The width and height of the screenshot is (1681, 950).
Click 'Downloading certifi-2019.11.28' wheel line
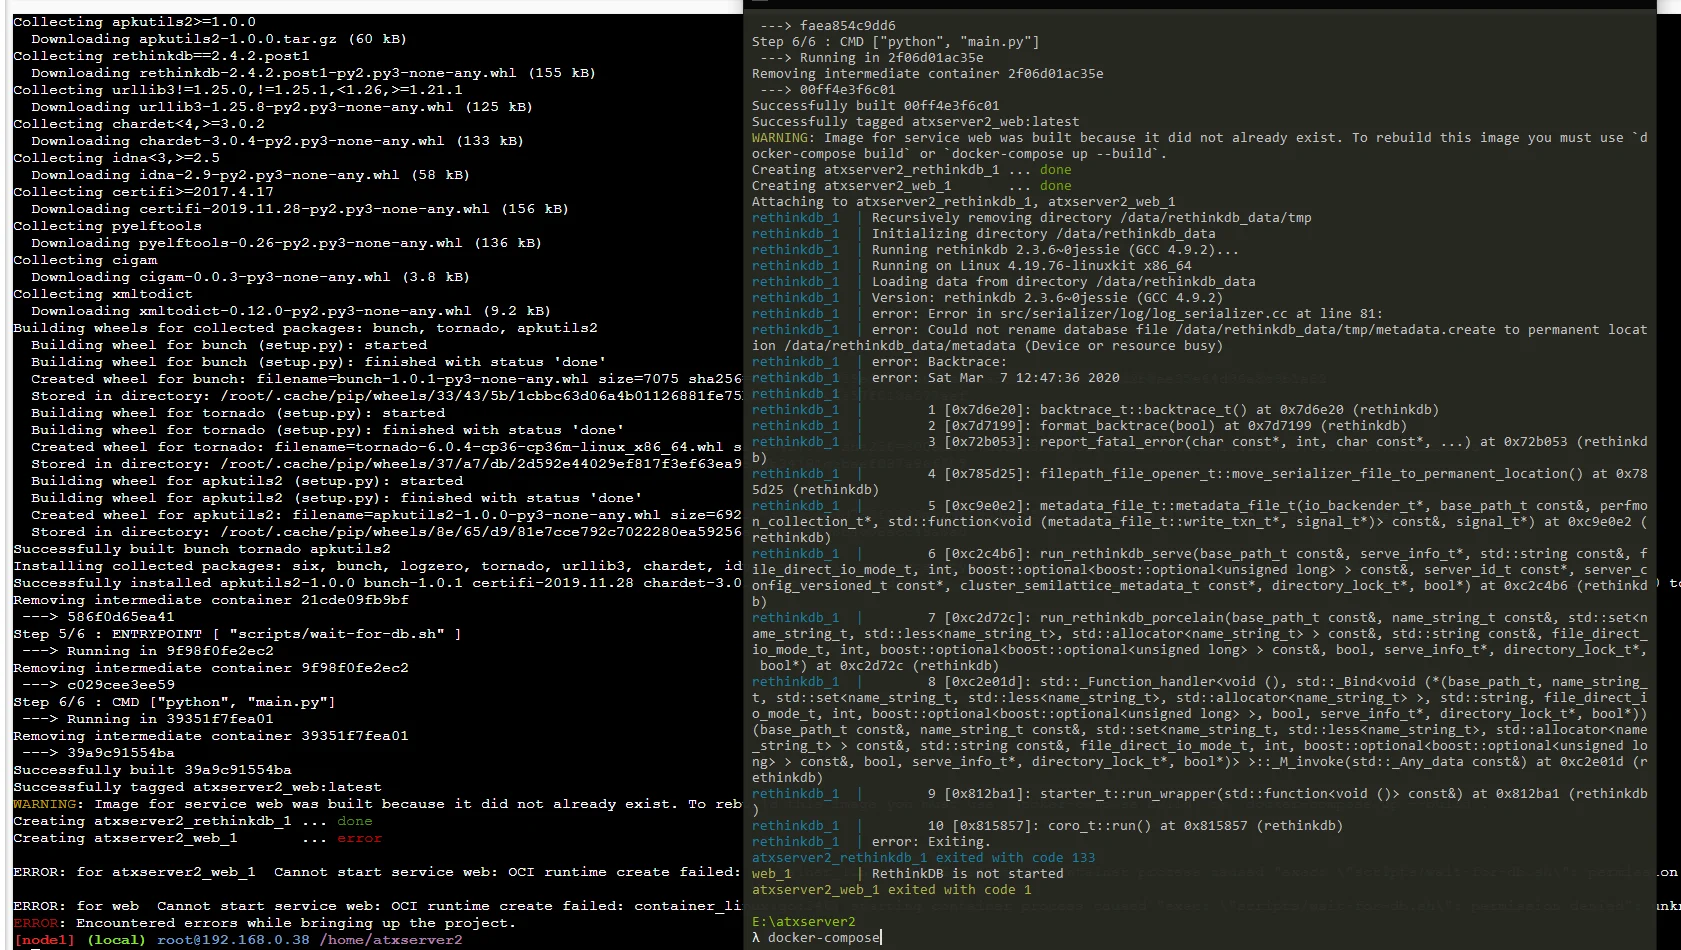(299, 209)
